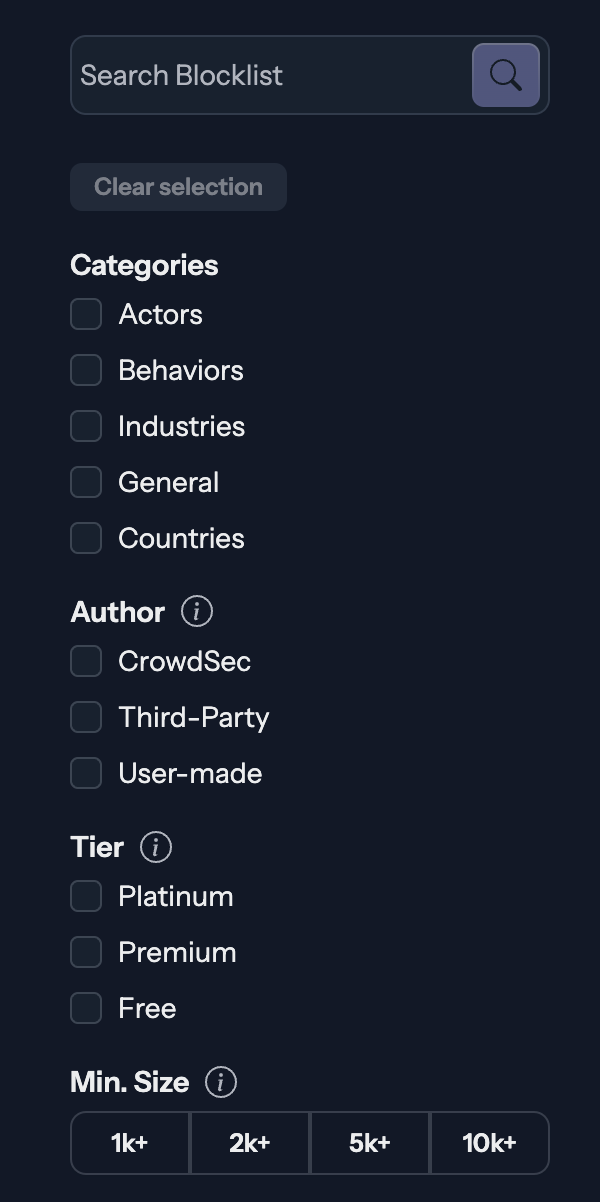The height and width of the screenshot is (1202, 600).
Task: Toggle the Countries checkbox
Action: pyautogui.click(x=86, y=538)
